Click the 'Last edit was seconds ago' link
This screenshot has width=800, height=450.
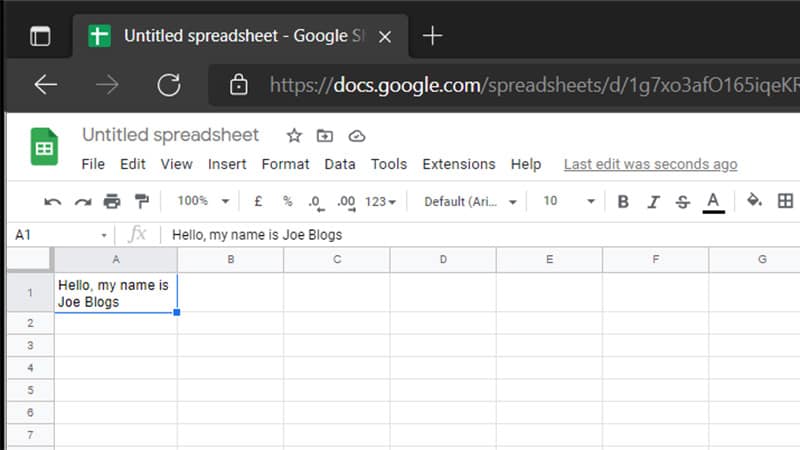650,164
